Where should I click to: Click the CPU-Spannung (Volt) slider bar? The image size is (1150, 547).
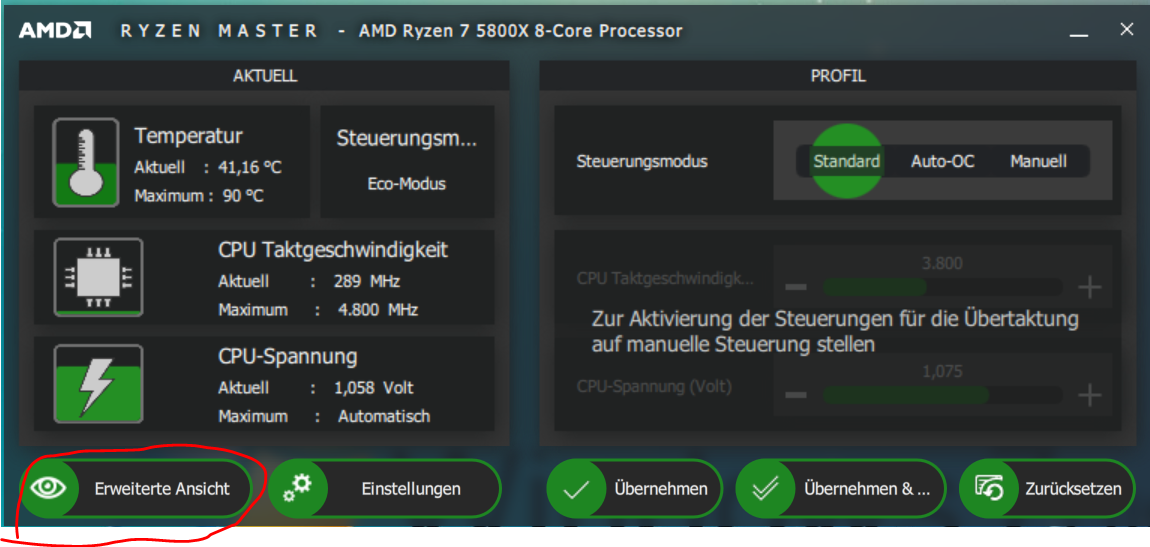click(x=942, y=396)
